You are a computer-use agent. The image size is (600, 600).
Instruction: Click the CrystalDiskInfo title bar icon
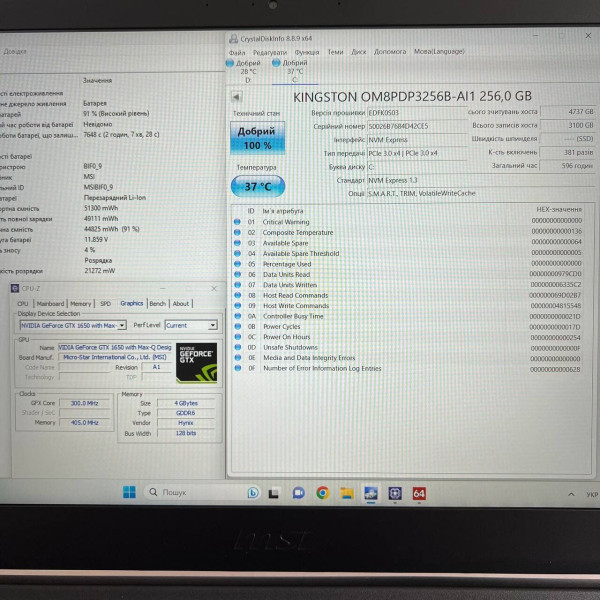click(x=233, y=39)
